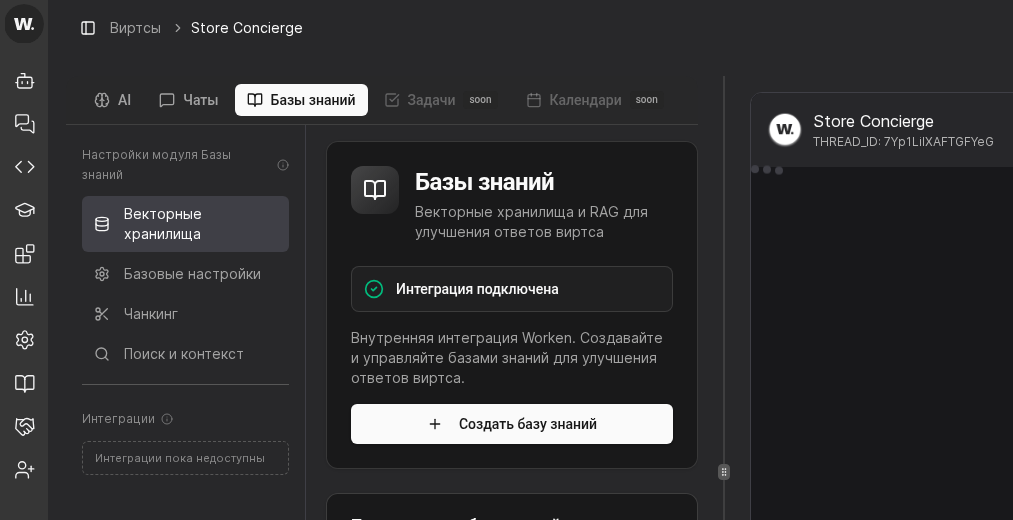Viewport: 1013px width, 520px height.
Task: Click the add-user sidebar icon
Action: click(x=25, y=470)
